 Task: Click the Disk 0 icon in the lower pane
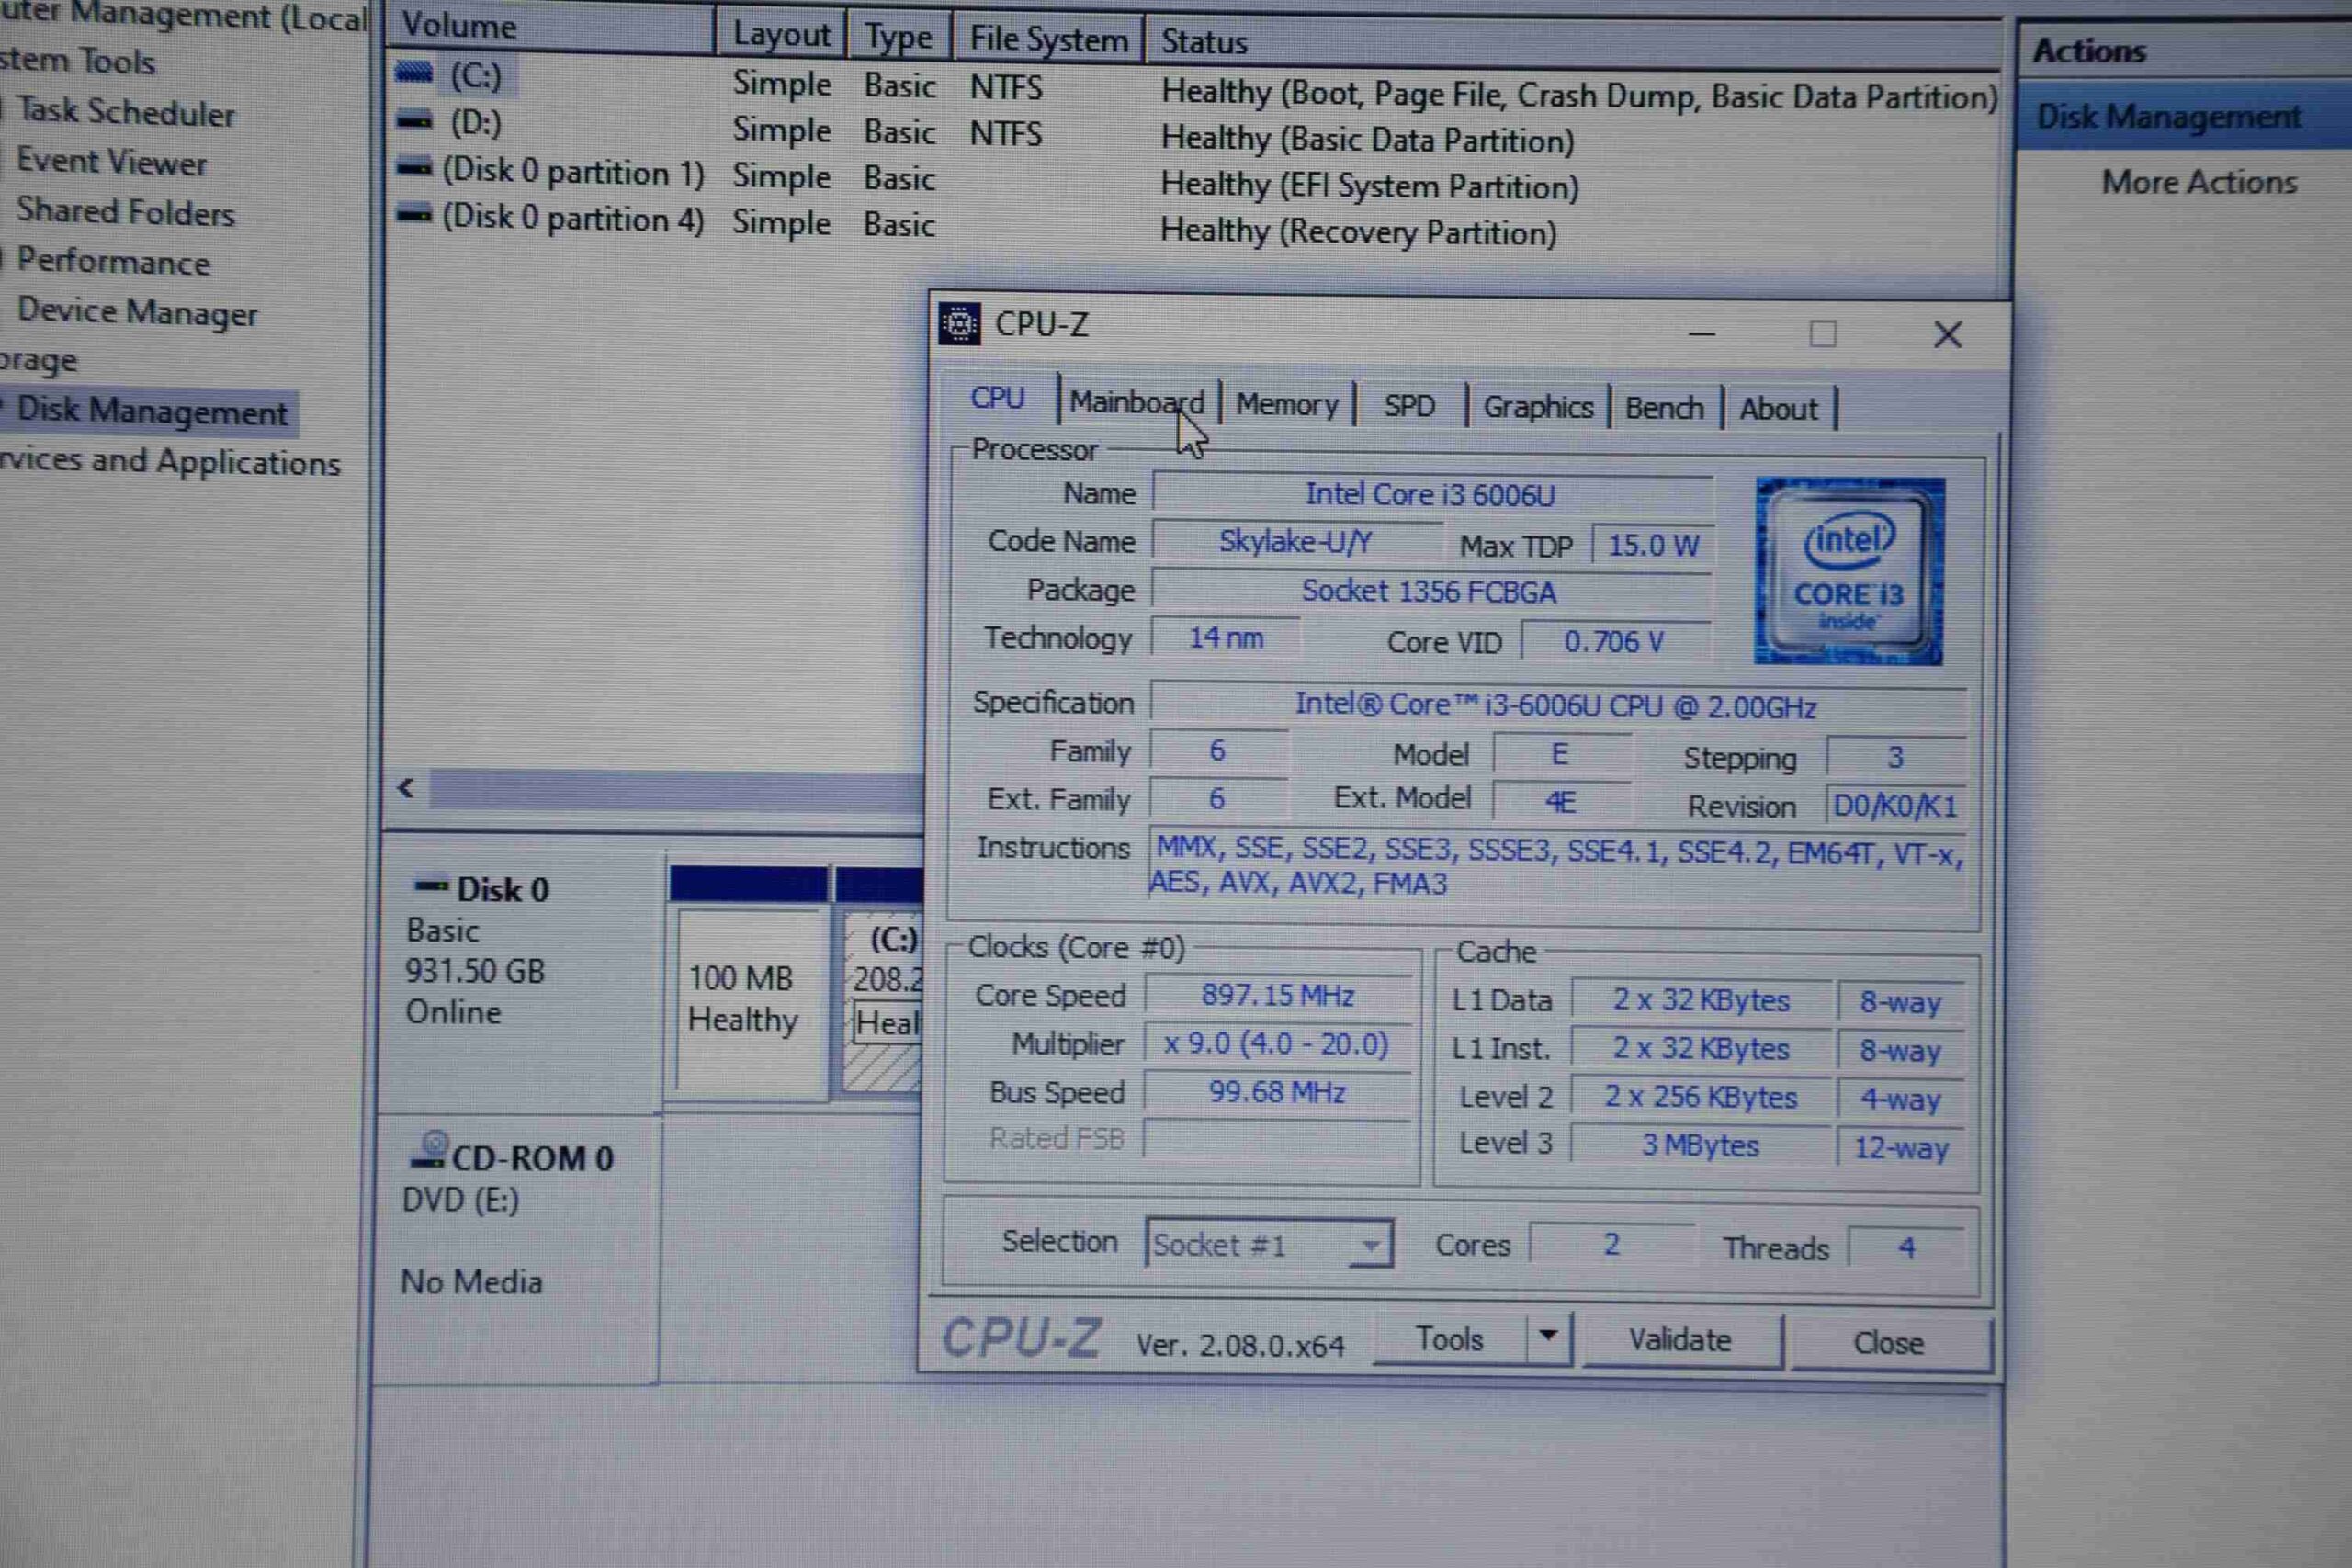tap(431, 885)
